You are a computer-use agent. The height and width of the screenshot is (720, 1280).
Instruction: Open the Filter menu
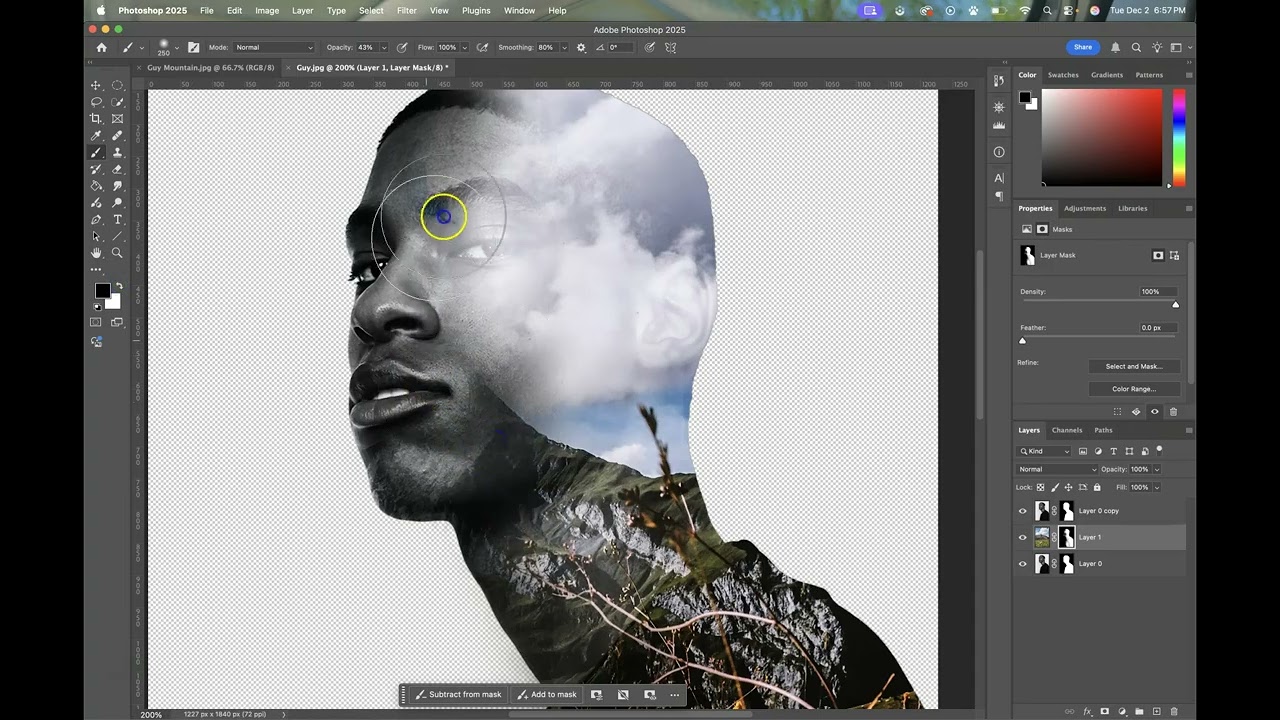click(x=406, y=10)
